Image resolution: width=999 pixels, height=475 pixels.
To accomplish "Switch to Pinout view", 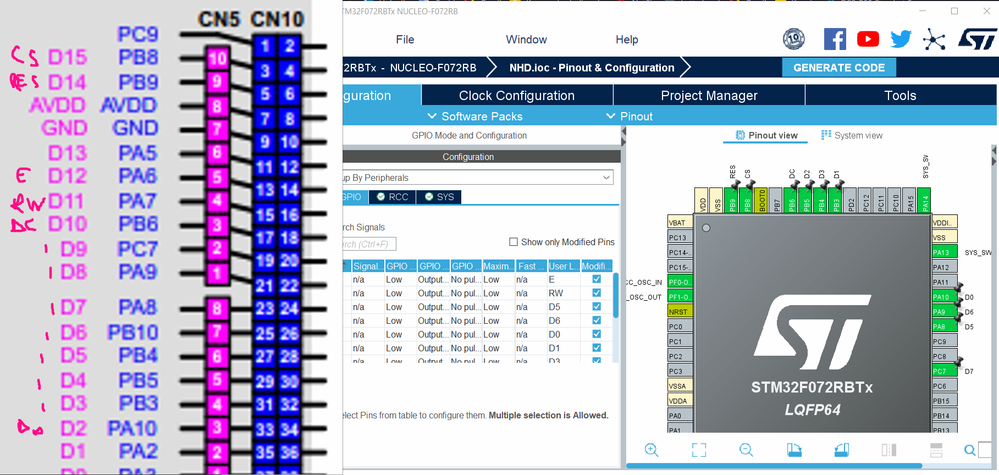I will tap(766, 135).
